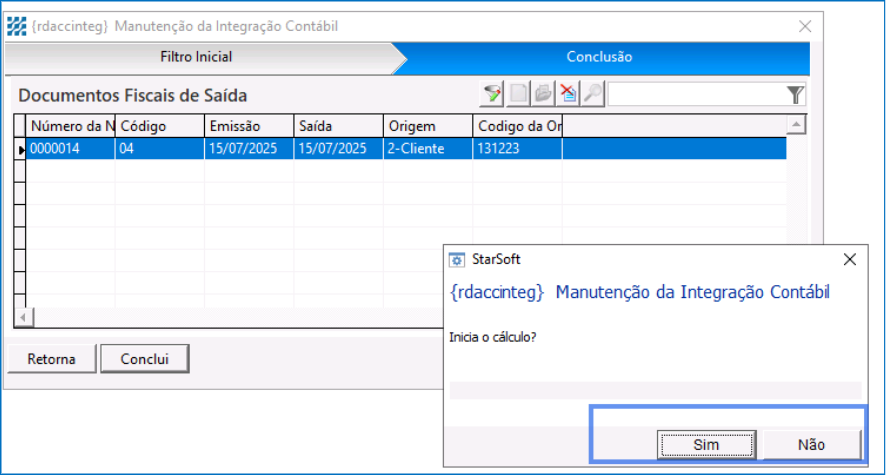Viewport: 886px width, 475px height.
Task: Select the row indicator arrow for record 0000014
Action: 21,149
